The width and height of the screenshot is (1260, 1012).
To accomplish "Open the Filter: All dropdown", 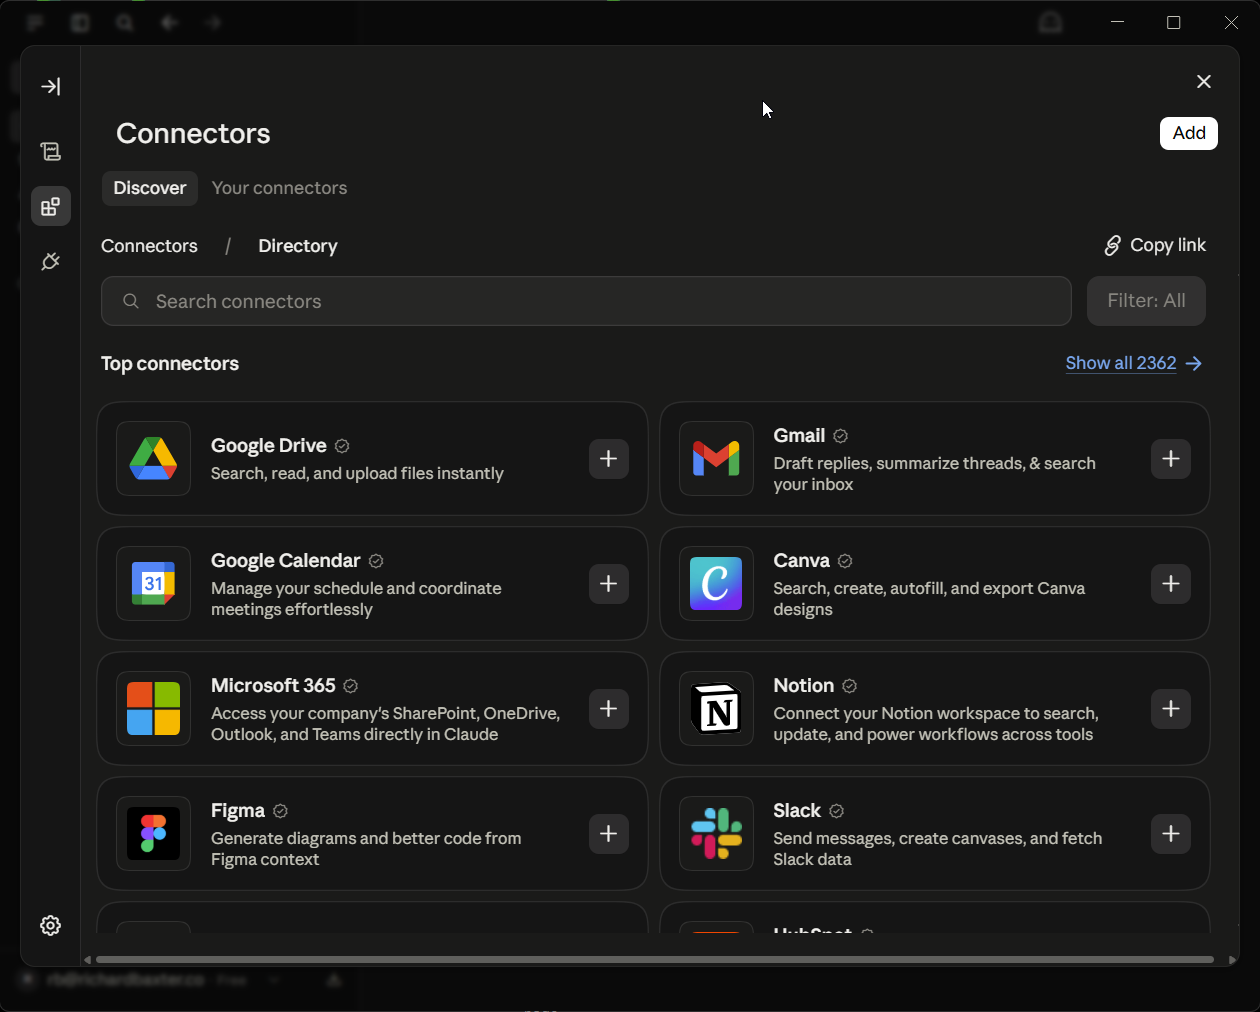I will tap(1146, 301).
